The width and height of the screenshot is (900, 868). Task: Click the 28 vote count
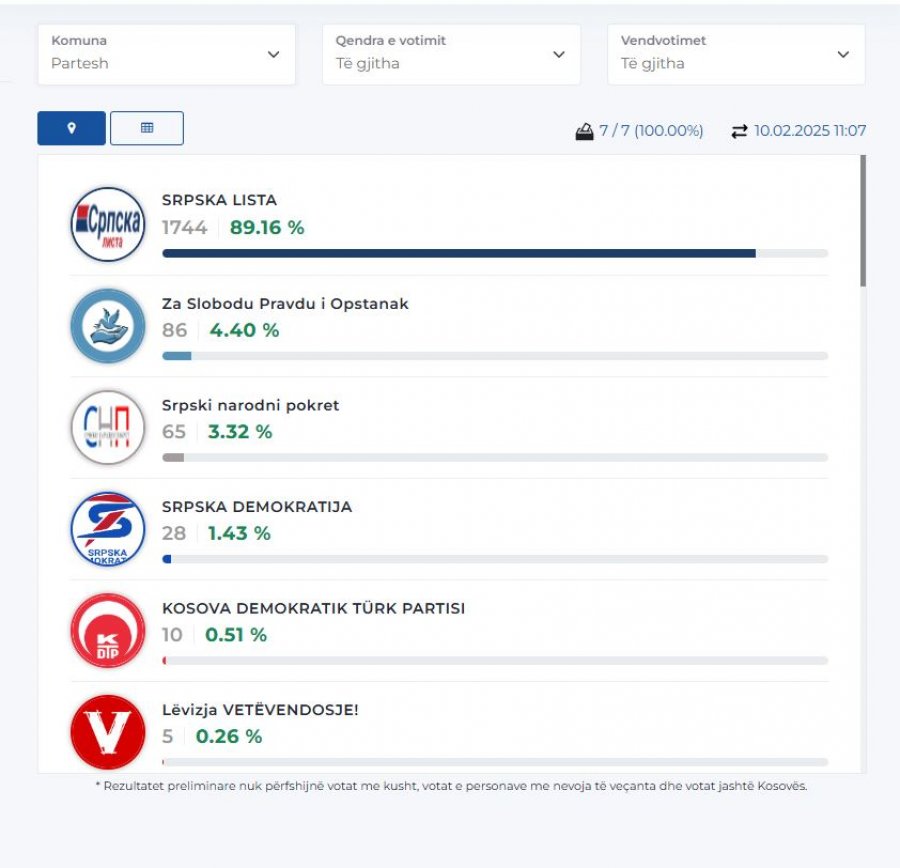(x=174, y=533)
